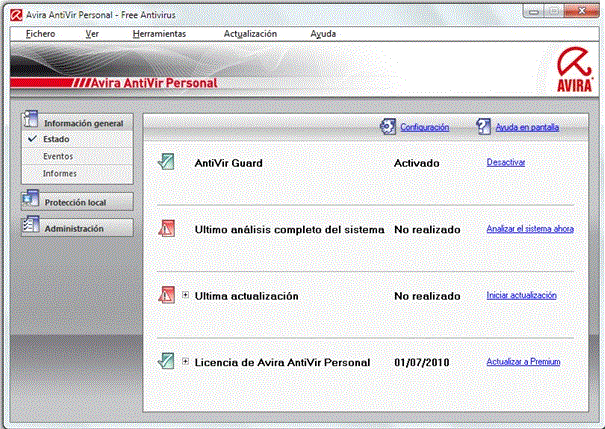Click the Información general sidebar icon
Image resolution: width=605 pixels, height=429 pixels.
31,119
